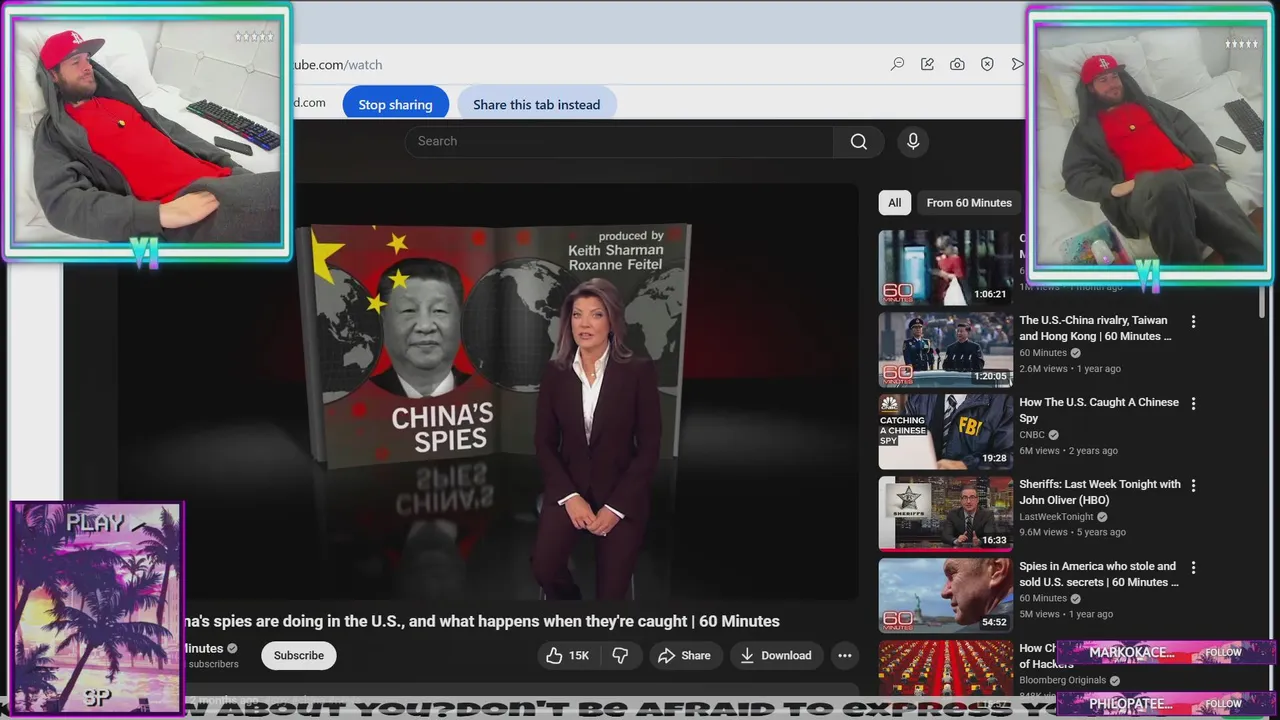Screen dimensions: 1280x720
Task: Click the '5M views · 1 year ago' text
Action: coord(1066,615)
